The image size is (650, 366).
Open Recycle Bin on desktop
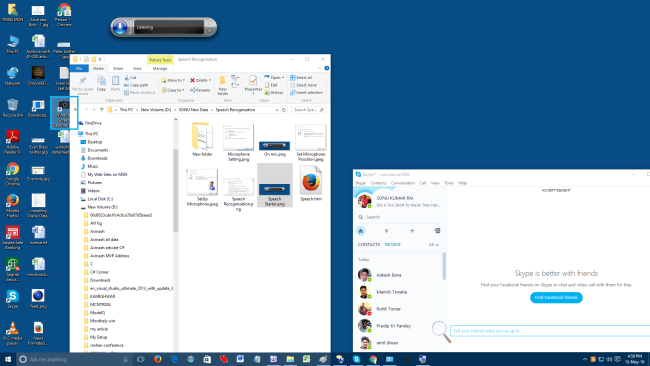coord(12,108)
